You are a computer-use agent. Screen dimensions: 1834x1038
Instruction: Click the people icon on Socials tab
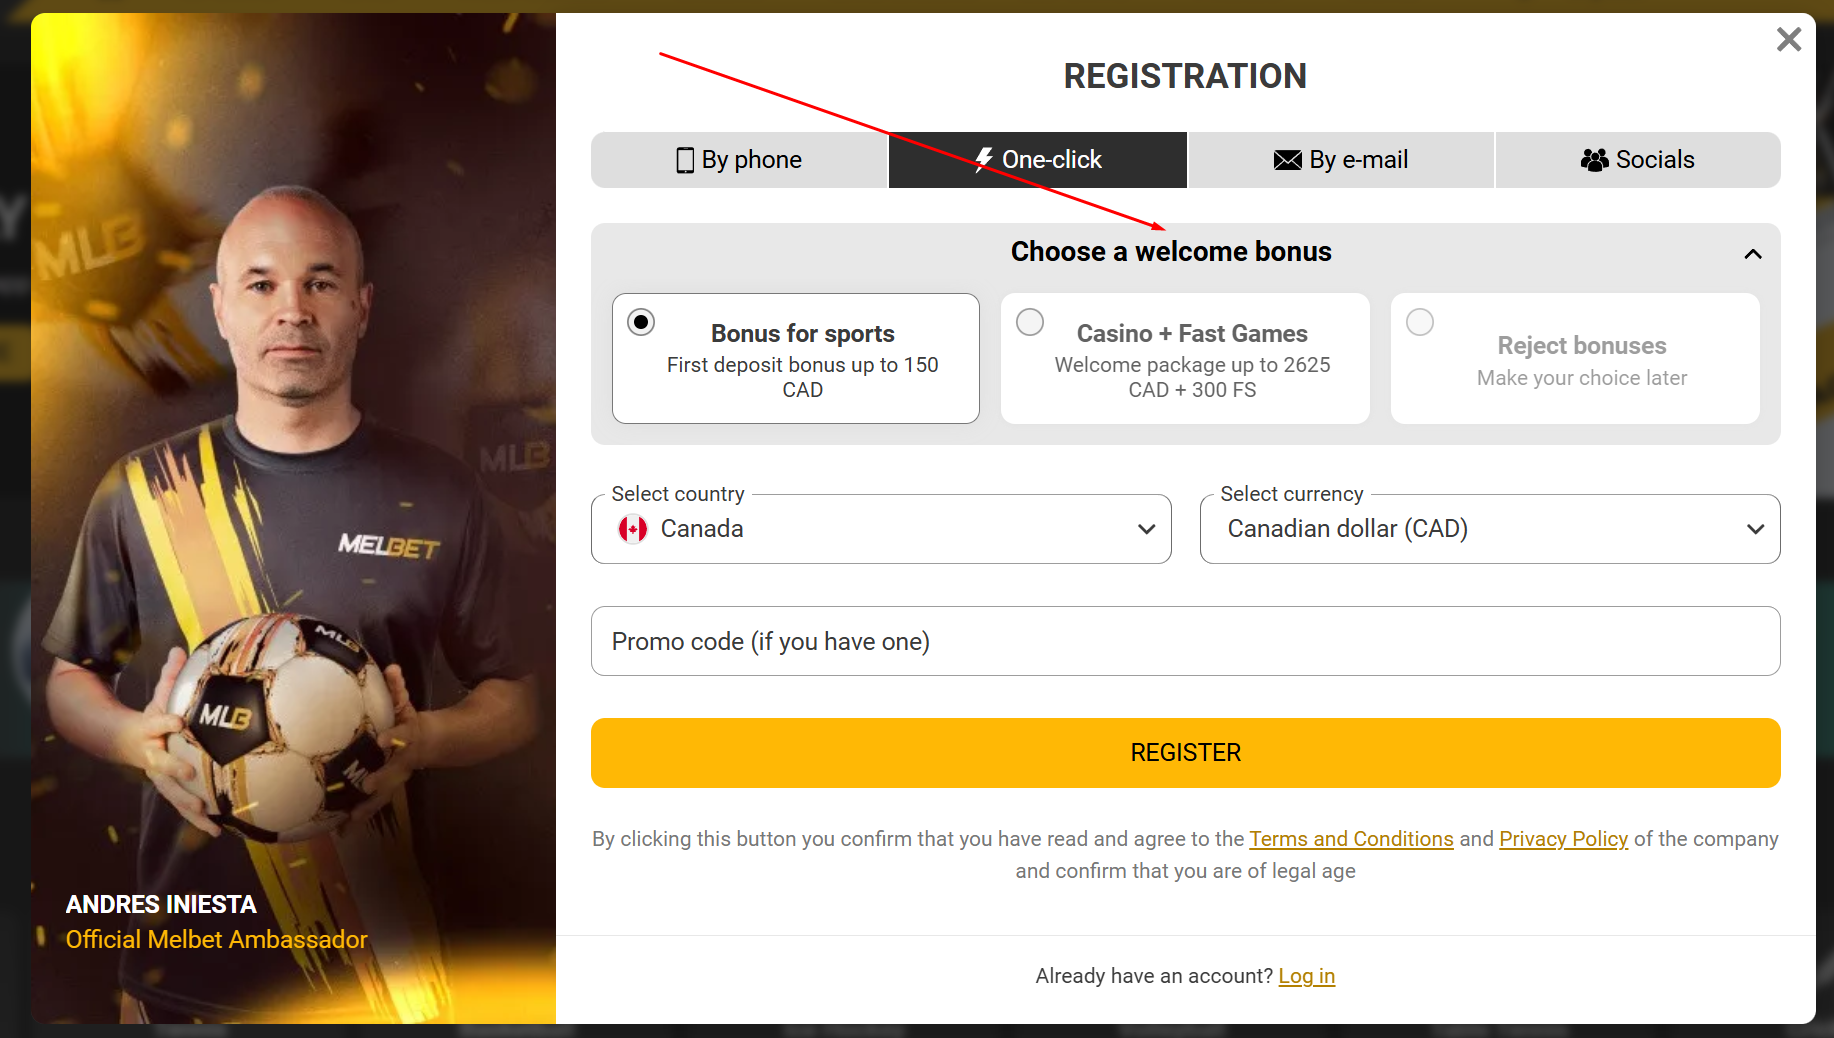tap(1594, 160)
